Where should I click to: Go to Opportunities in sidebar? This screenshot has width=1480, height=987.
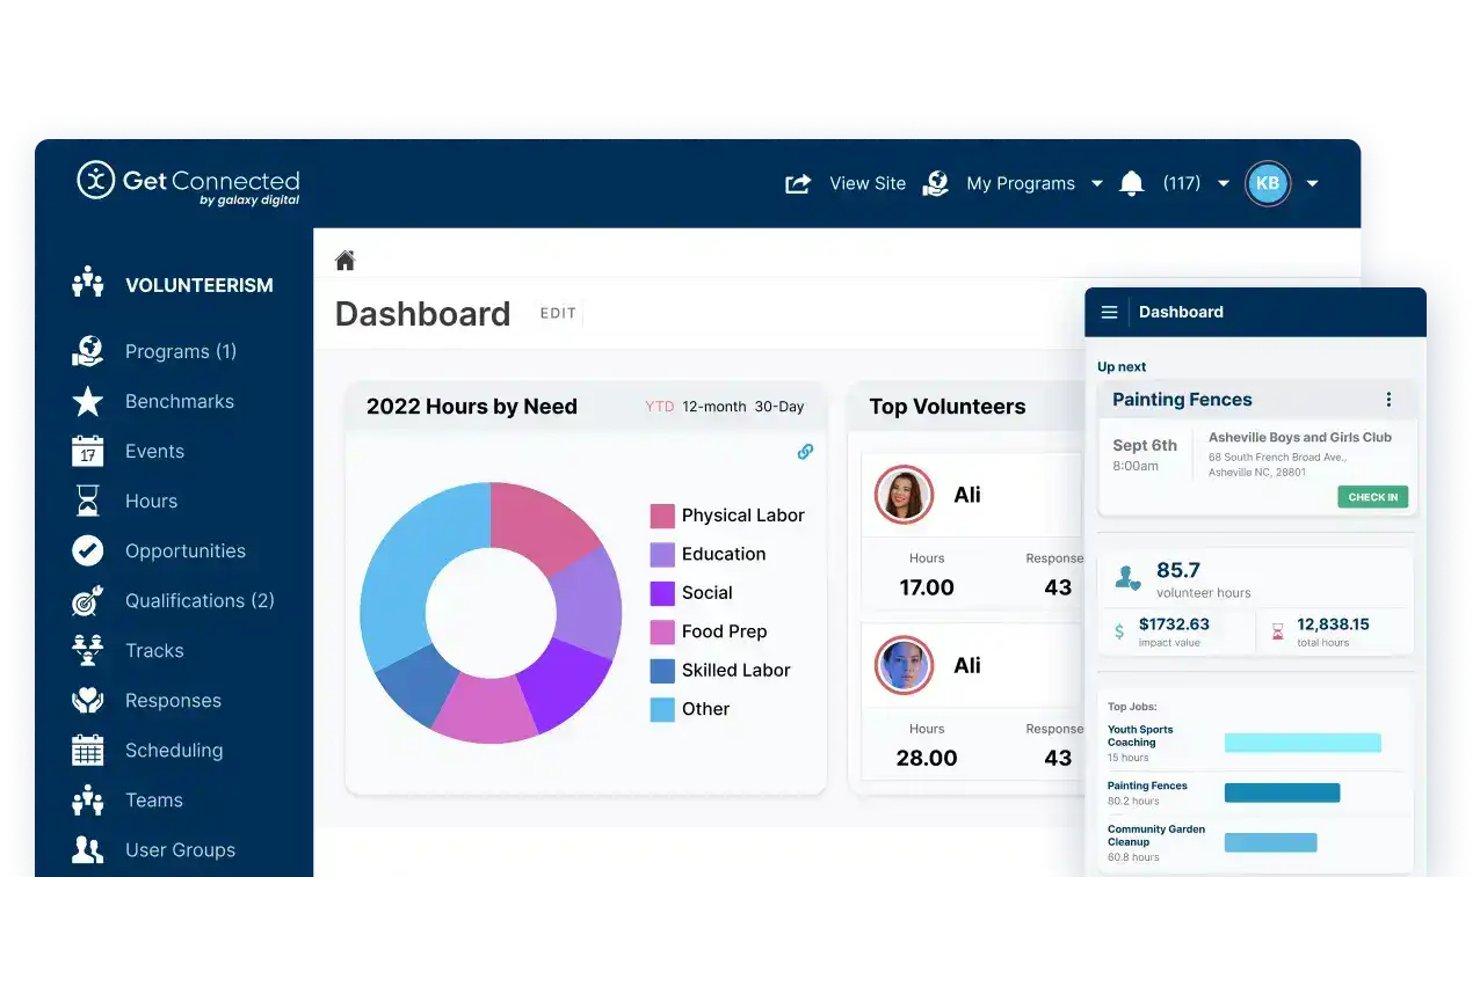click(185, 551)
